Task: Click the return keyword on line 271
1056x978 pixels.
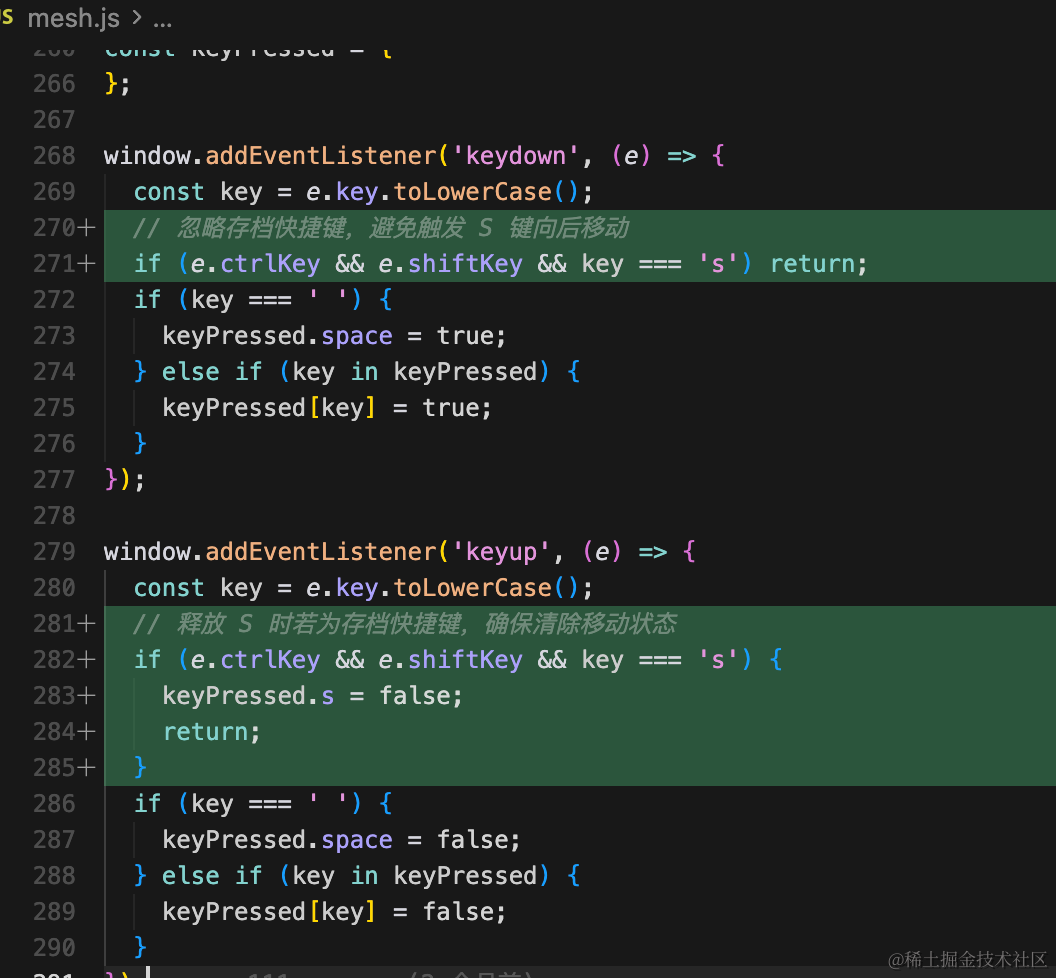Action: click(x=812, y=264)
